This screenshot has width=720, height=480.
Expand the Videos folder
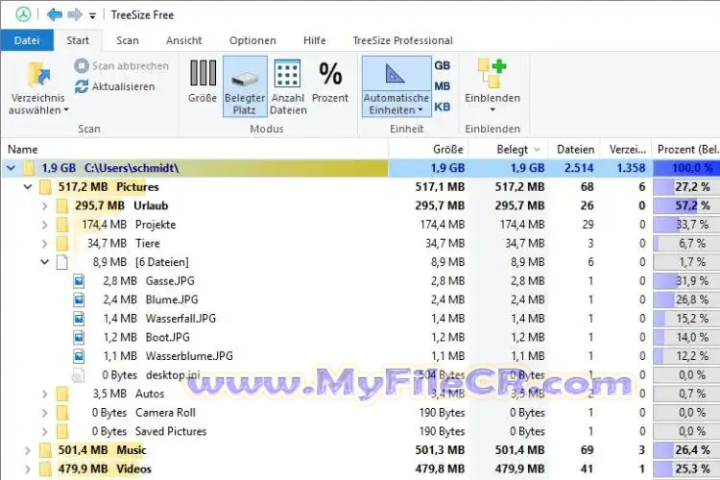[28, 469]
